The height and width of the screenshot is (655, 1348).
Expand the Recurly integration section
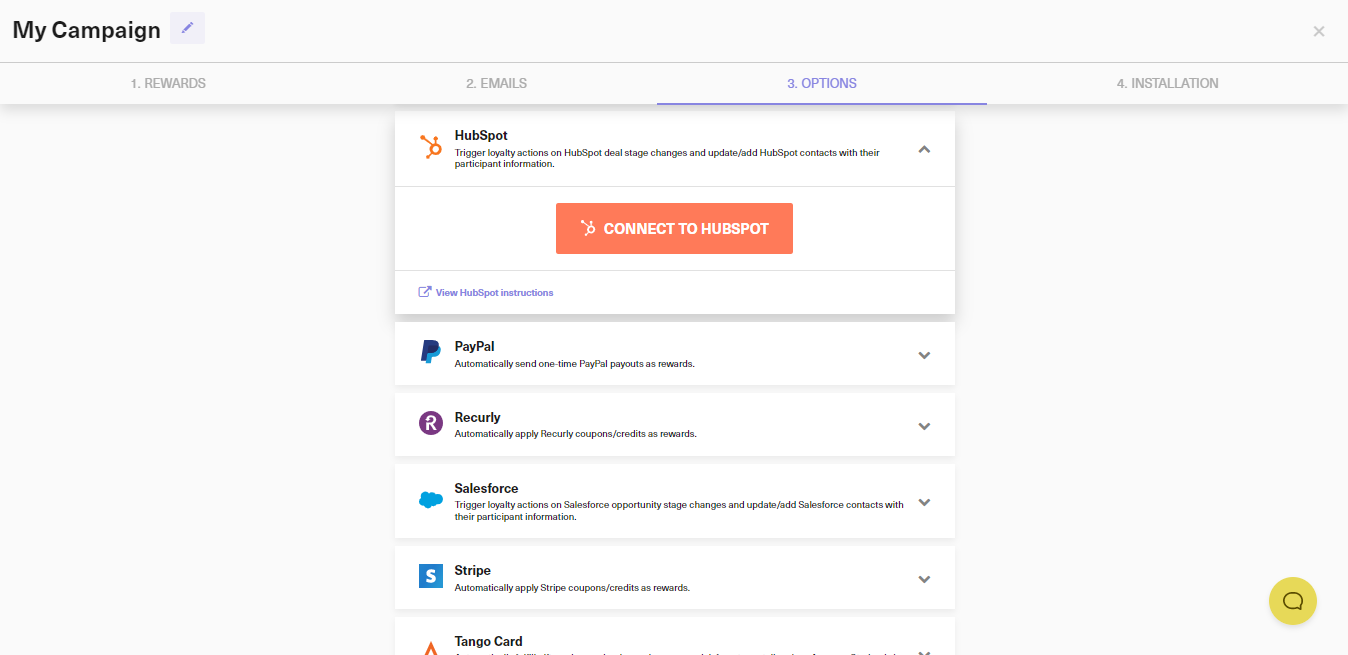point(924,425)
